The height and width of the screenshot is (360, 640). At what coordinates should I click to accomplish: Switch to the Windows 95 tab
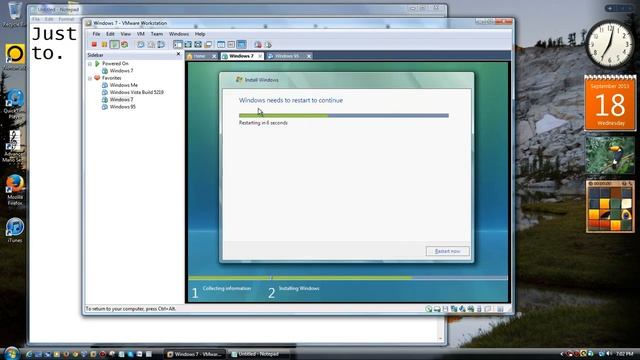tap(286, 56)
